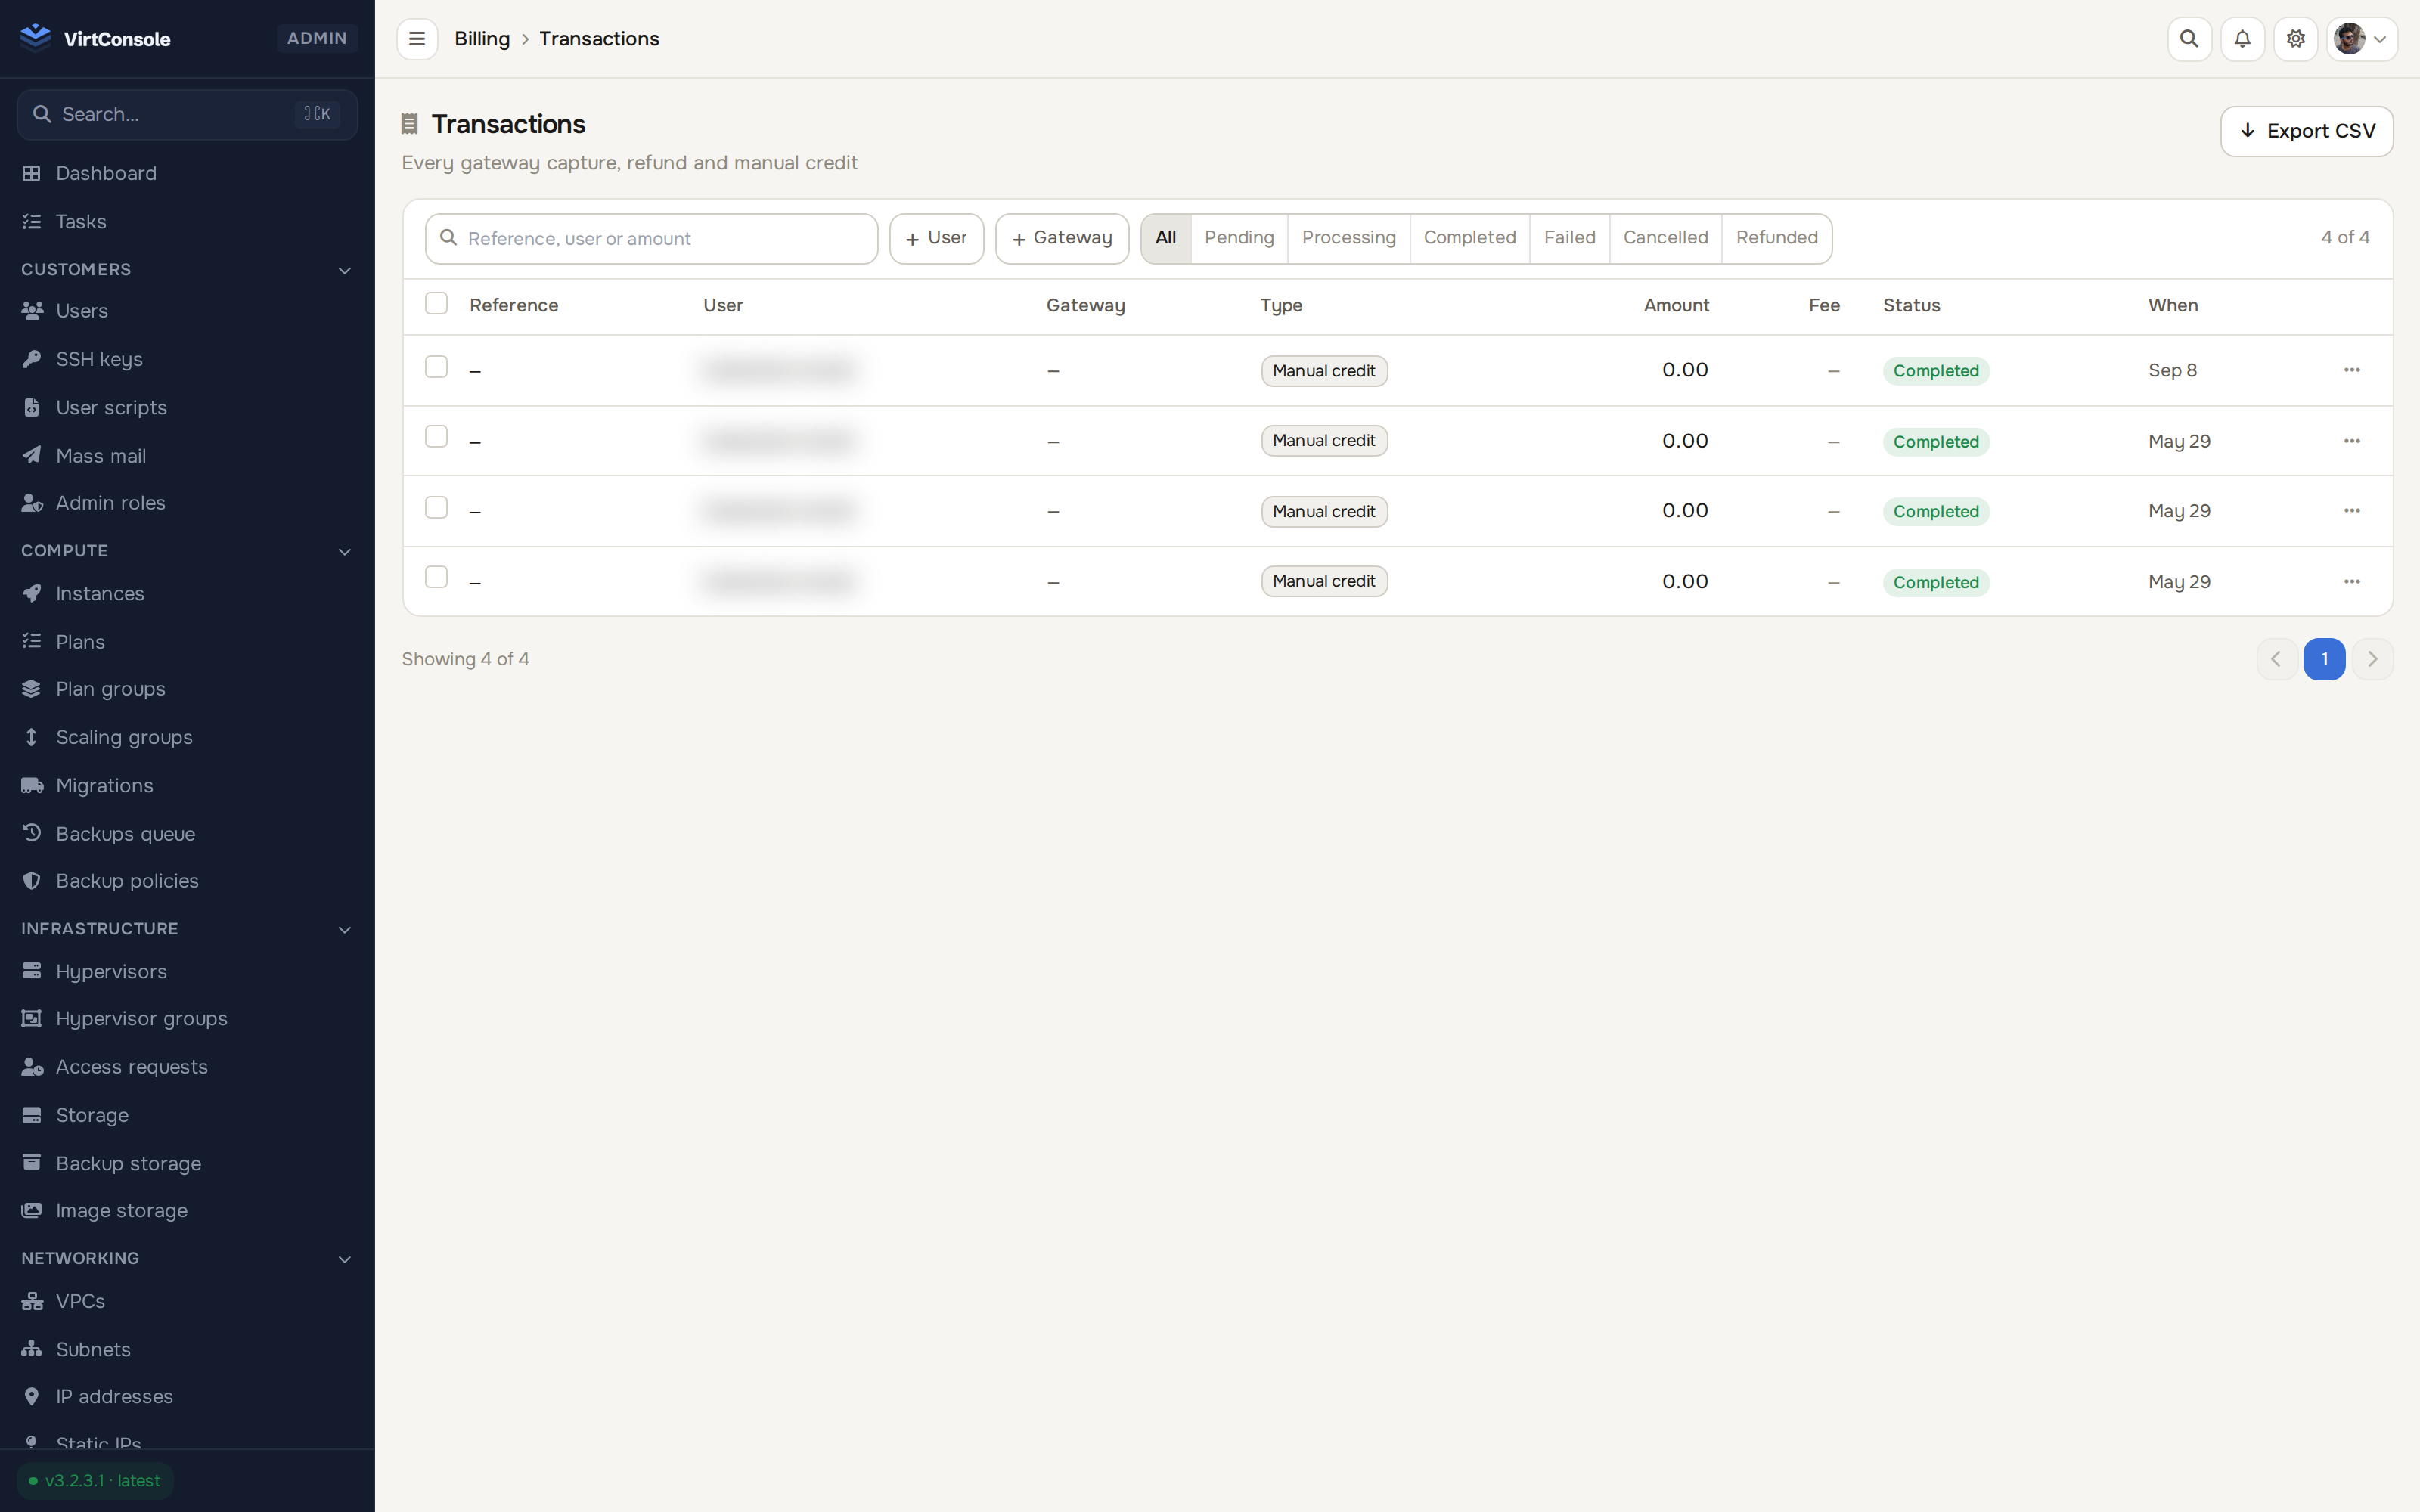Open the top bar search icon
Screen dimensions: 2420x1512
tap(2189, 39)
